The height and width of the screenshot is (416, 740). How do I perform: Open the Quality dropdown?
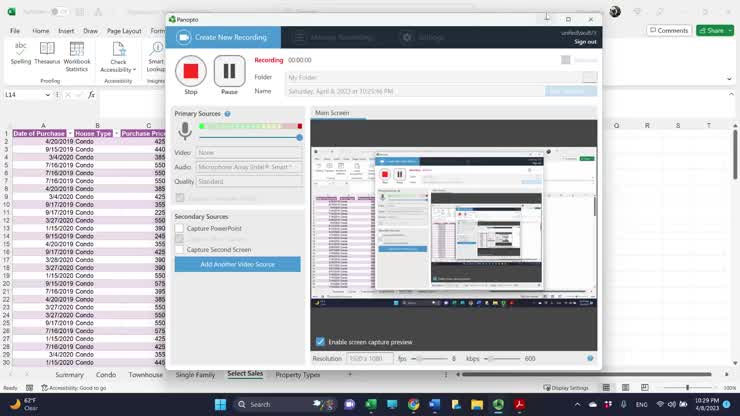tap(249, 181)
